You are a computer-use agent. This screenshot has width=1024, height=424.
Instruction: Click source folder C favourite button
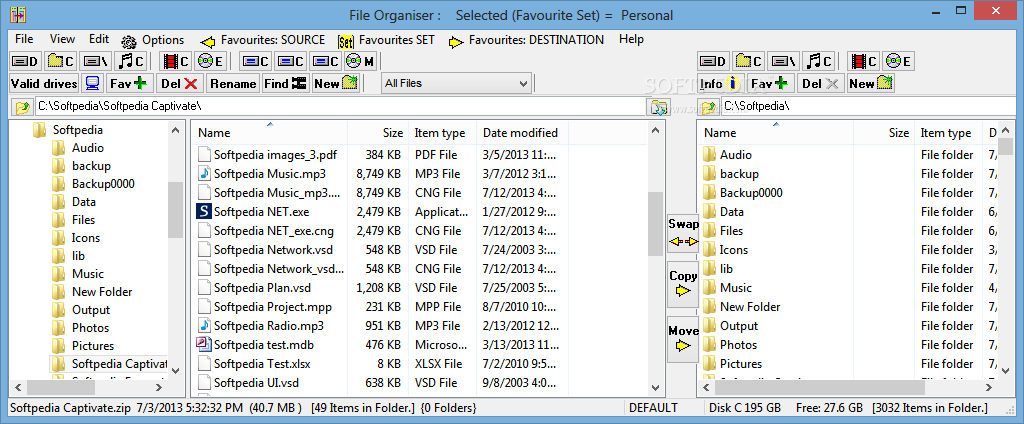[x=61, y=61]
